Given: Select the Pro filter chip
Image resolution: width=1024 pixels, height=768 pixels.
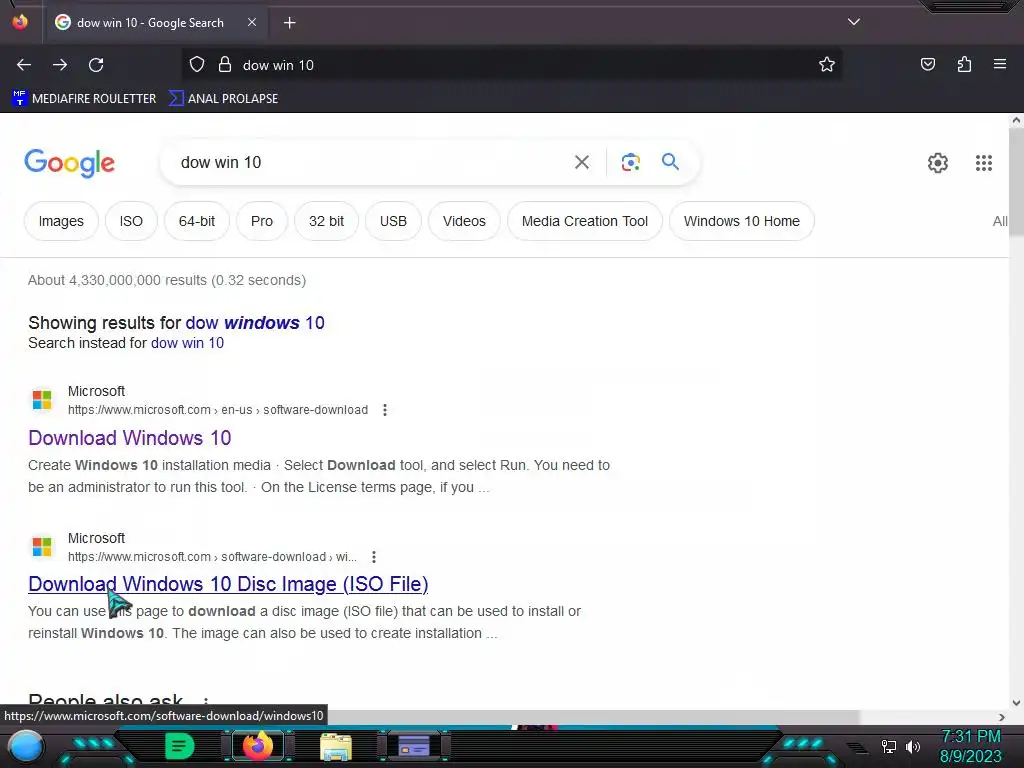Looking at the screenshot, I should 262,221.
